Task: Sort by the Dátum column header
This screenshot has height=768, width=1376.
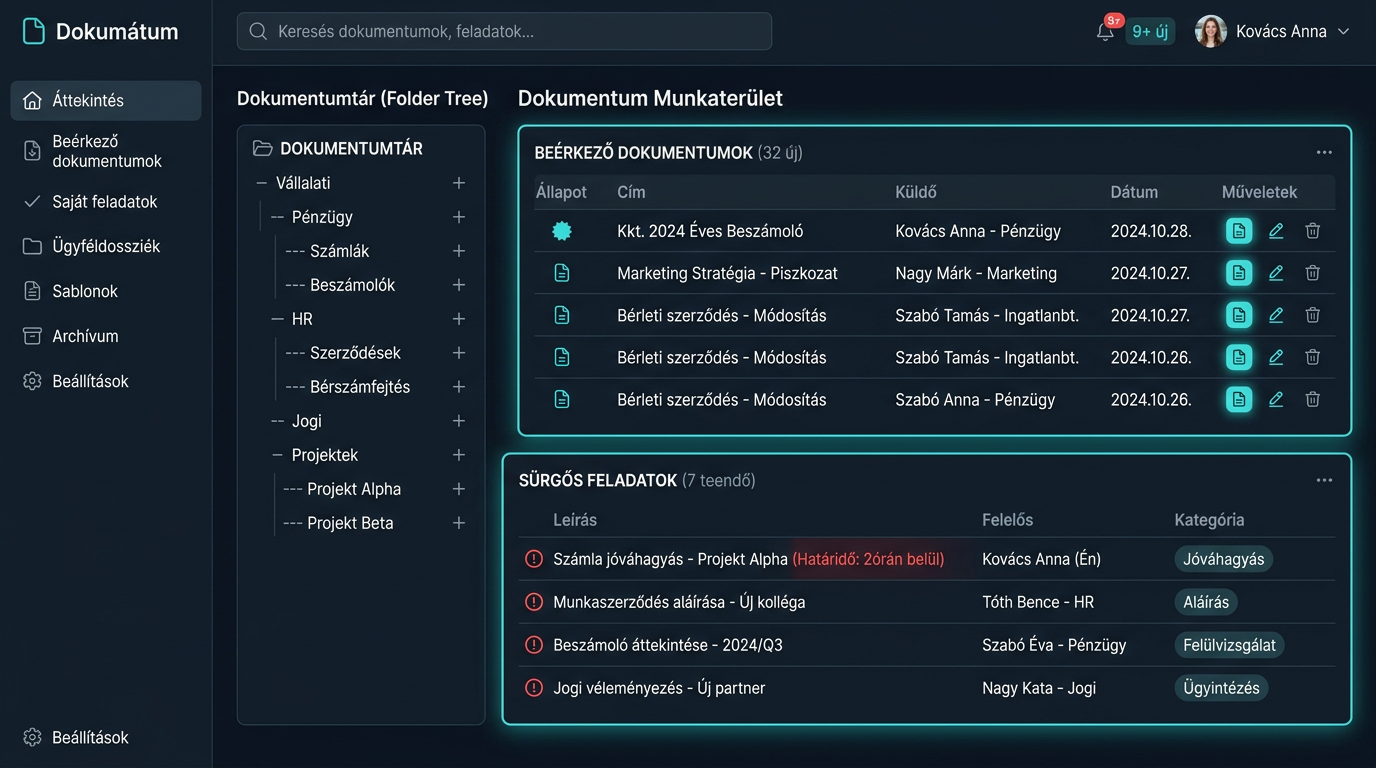Action: pos(1134,192)
